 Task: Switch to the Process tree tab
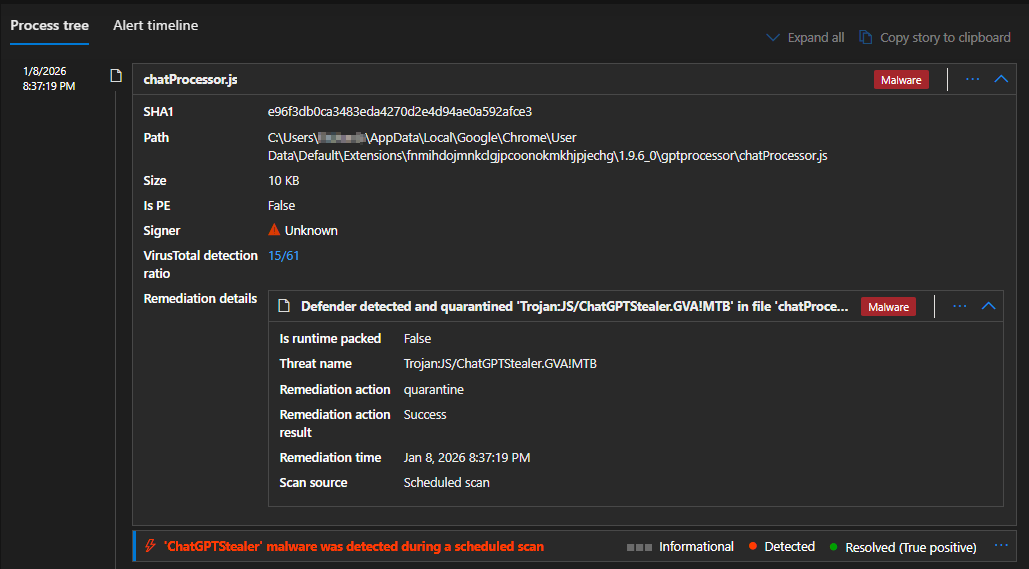point(49,26)
